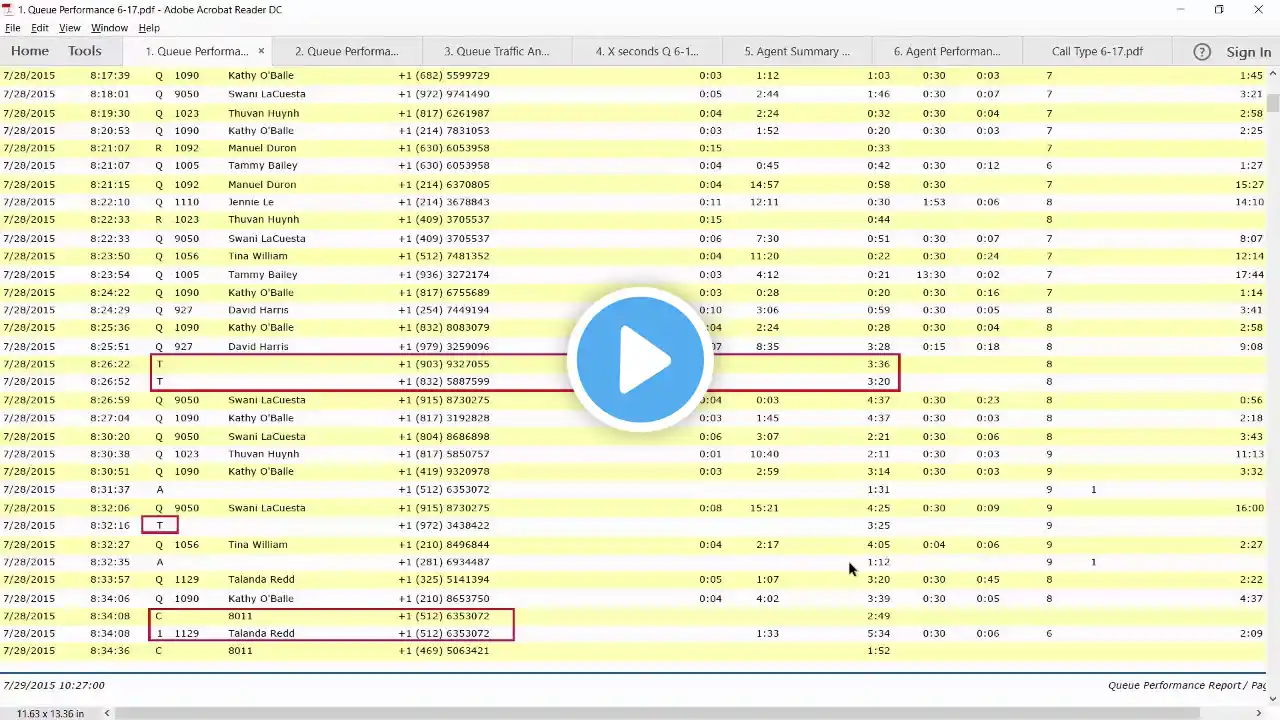
Task: Click the 16:00 duration value
Action: [1249, 508]
